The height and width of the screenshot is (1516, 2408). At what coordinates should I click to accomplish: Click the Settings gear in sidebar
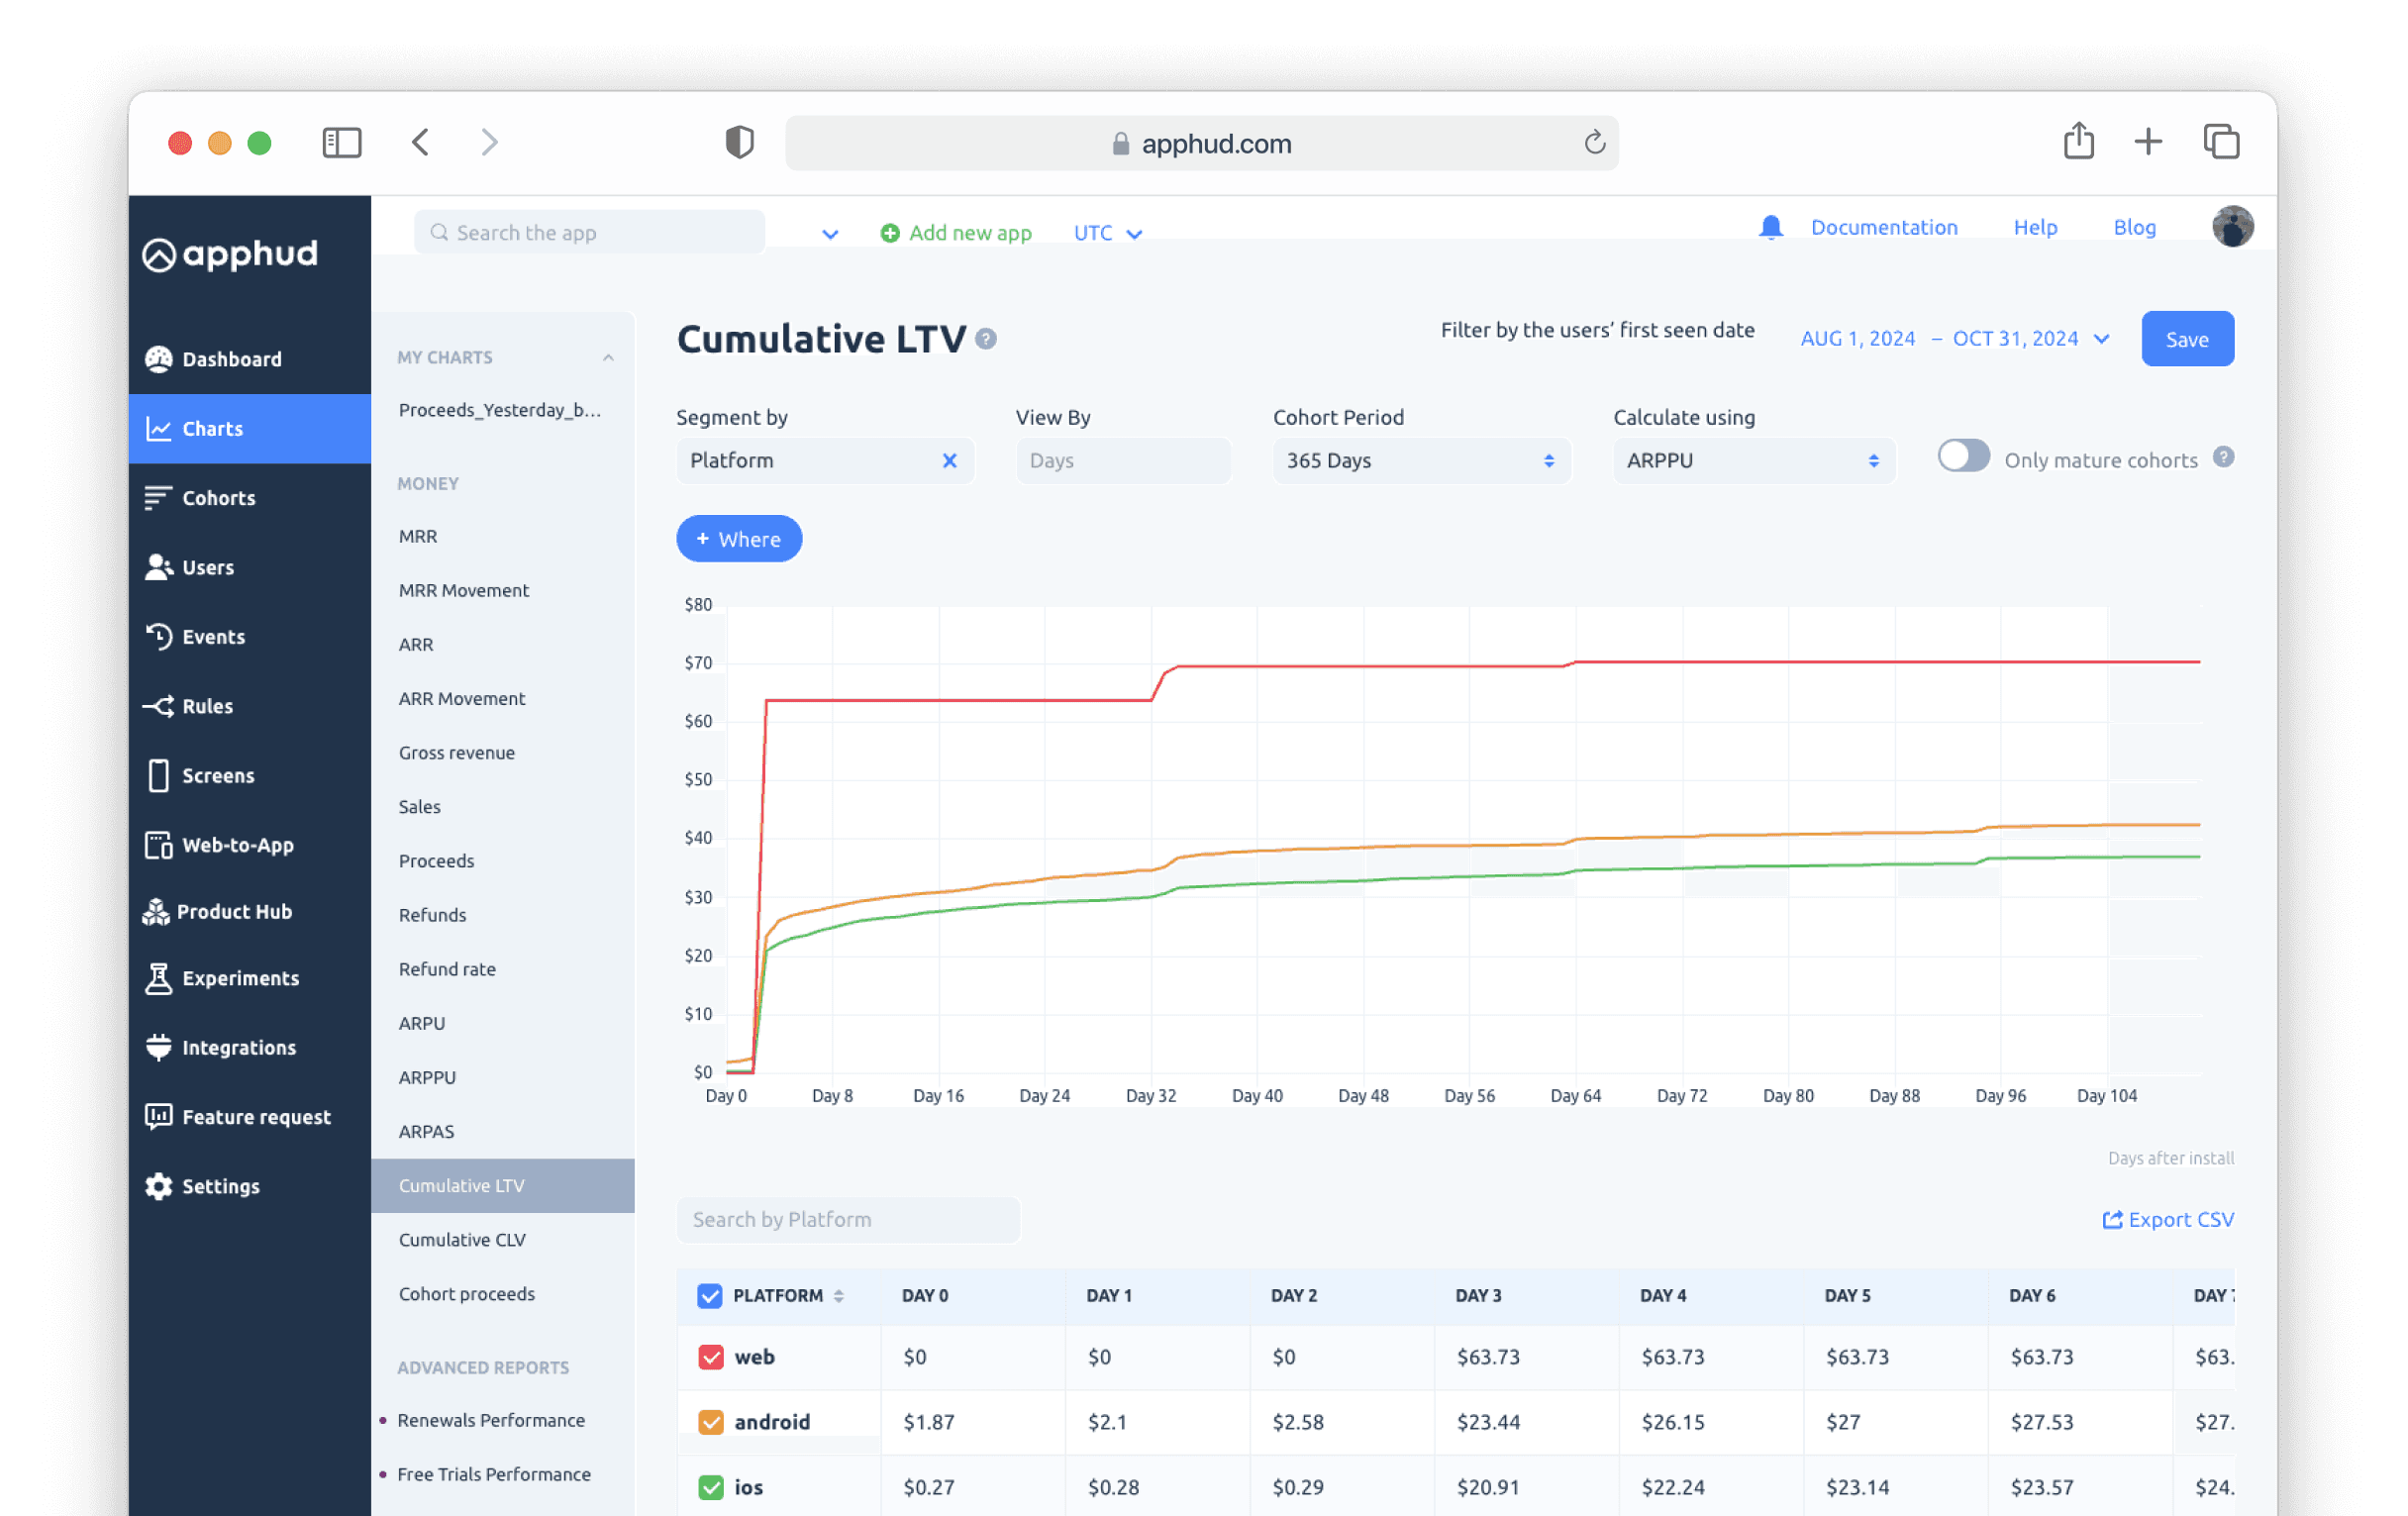pyautogui.click(x=158, y=1186)
